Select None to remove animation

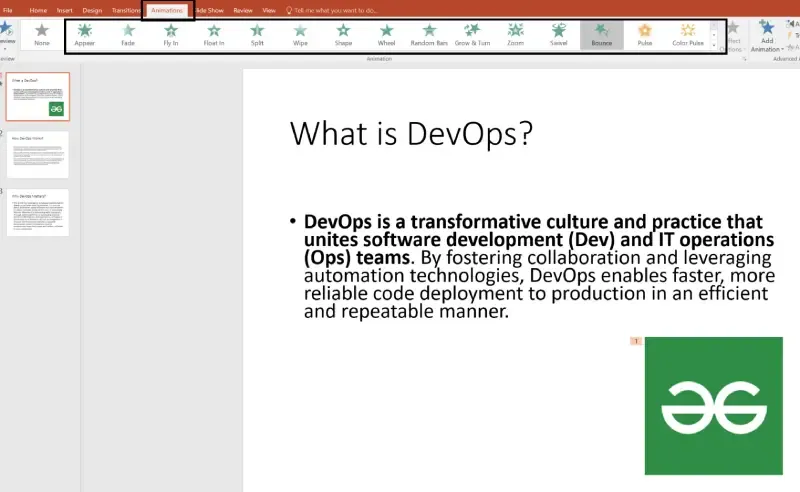click(42, 35)
